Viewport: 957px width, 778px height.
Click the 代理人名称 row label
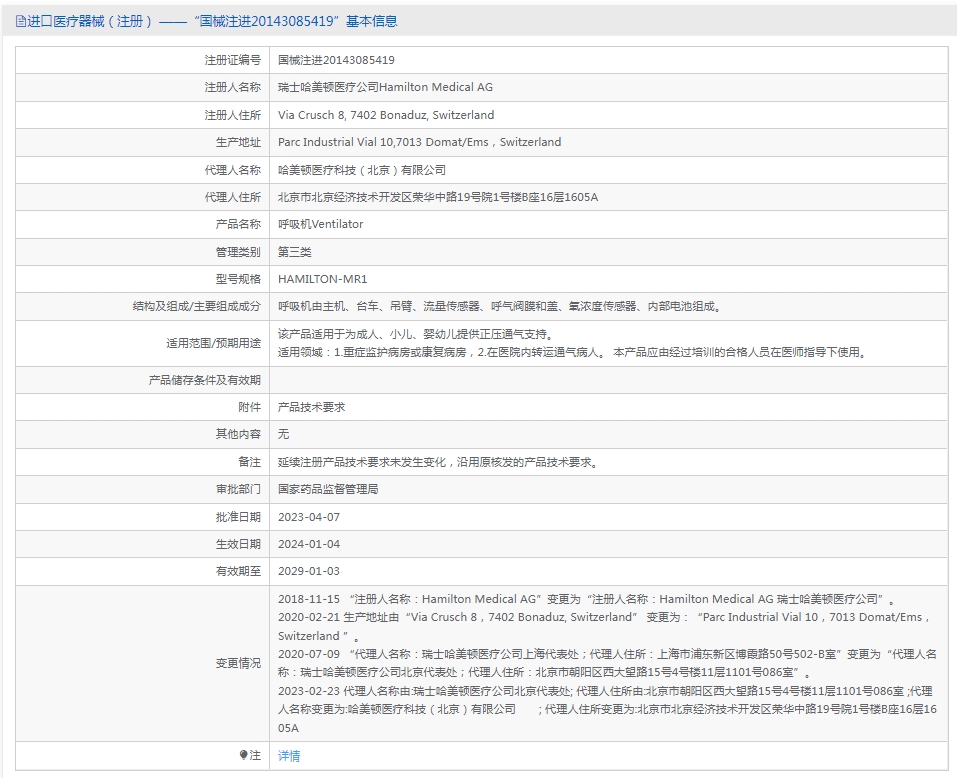pyautogui.click(x=233, y=170)
